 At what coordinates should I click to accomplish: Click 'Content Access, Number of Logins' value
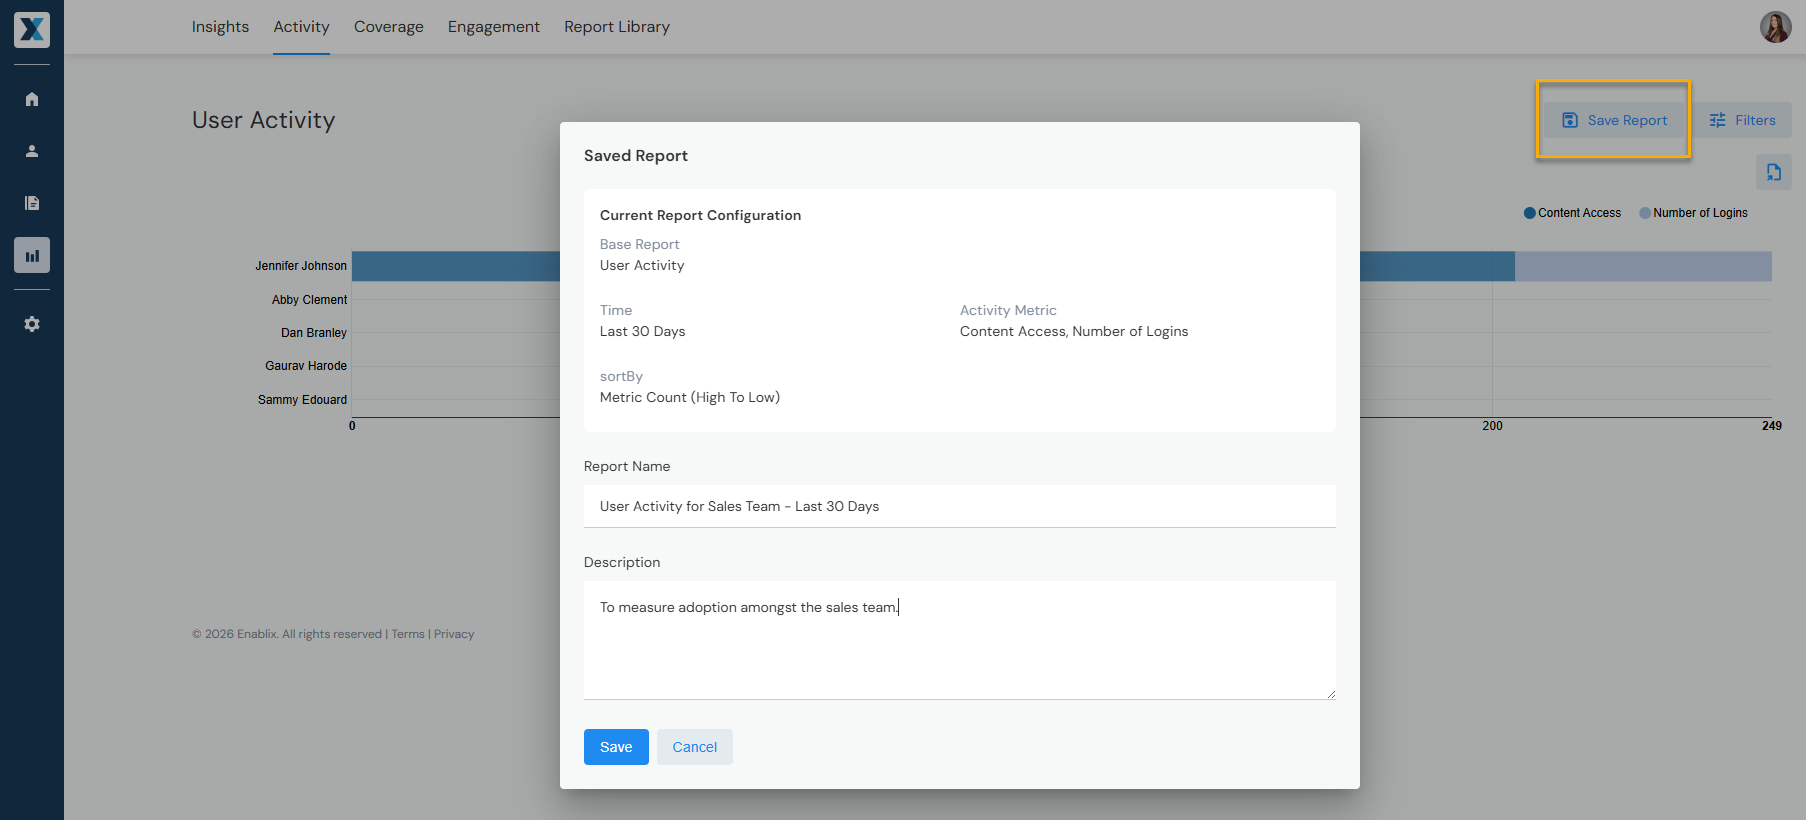click(x=1074, y=332)
